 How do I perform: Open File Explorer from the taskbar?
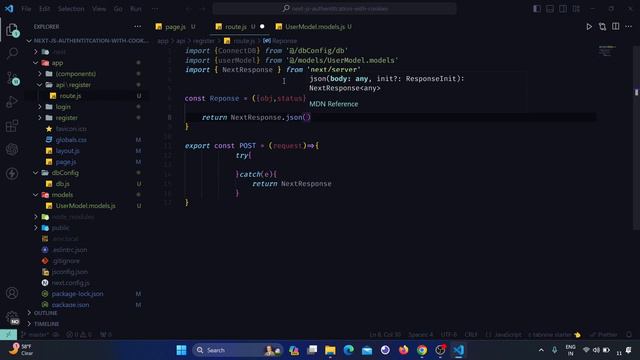coord(330,350)
